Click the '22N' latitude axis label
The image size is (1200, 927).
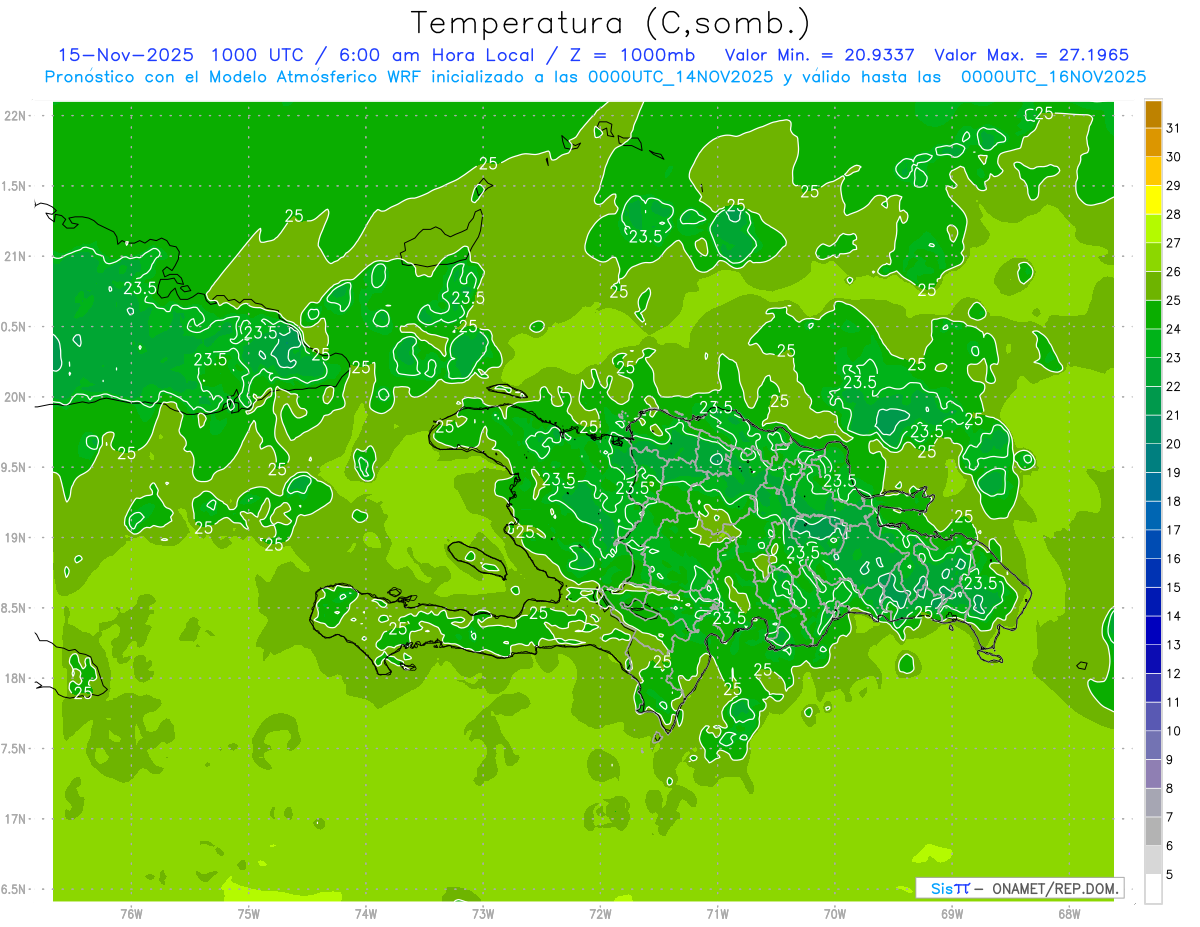tap(16, 116)
